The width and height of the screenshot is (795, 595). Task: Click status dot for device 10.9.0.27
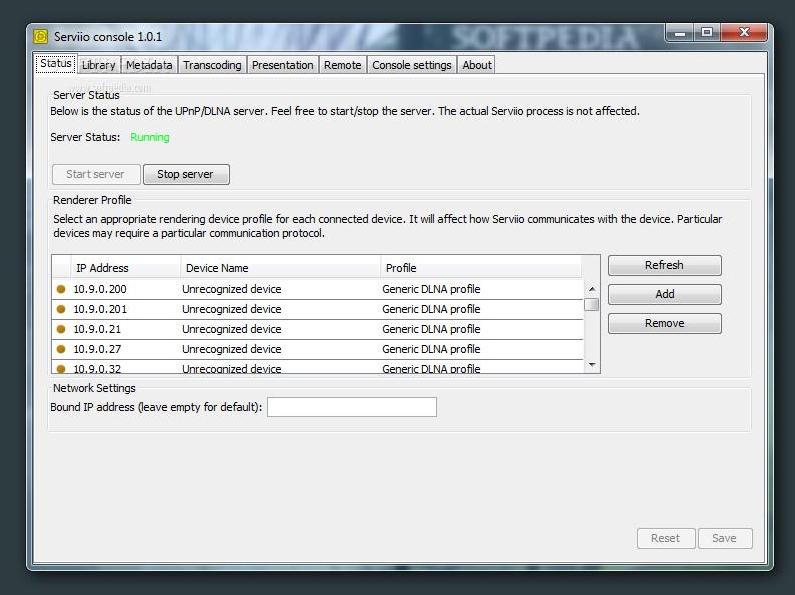[x=61, y=349]
